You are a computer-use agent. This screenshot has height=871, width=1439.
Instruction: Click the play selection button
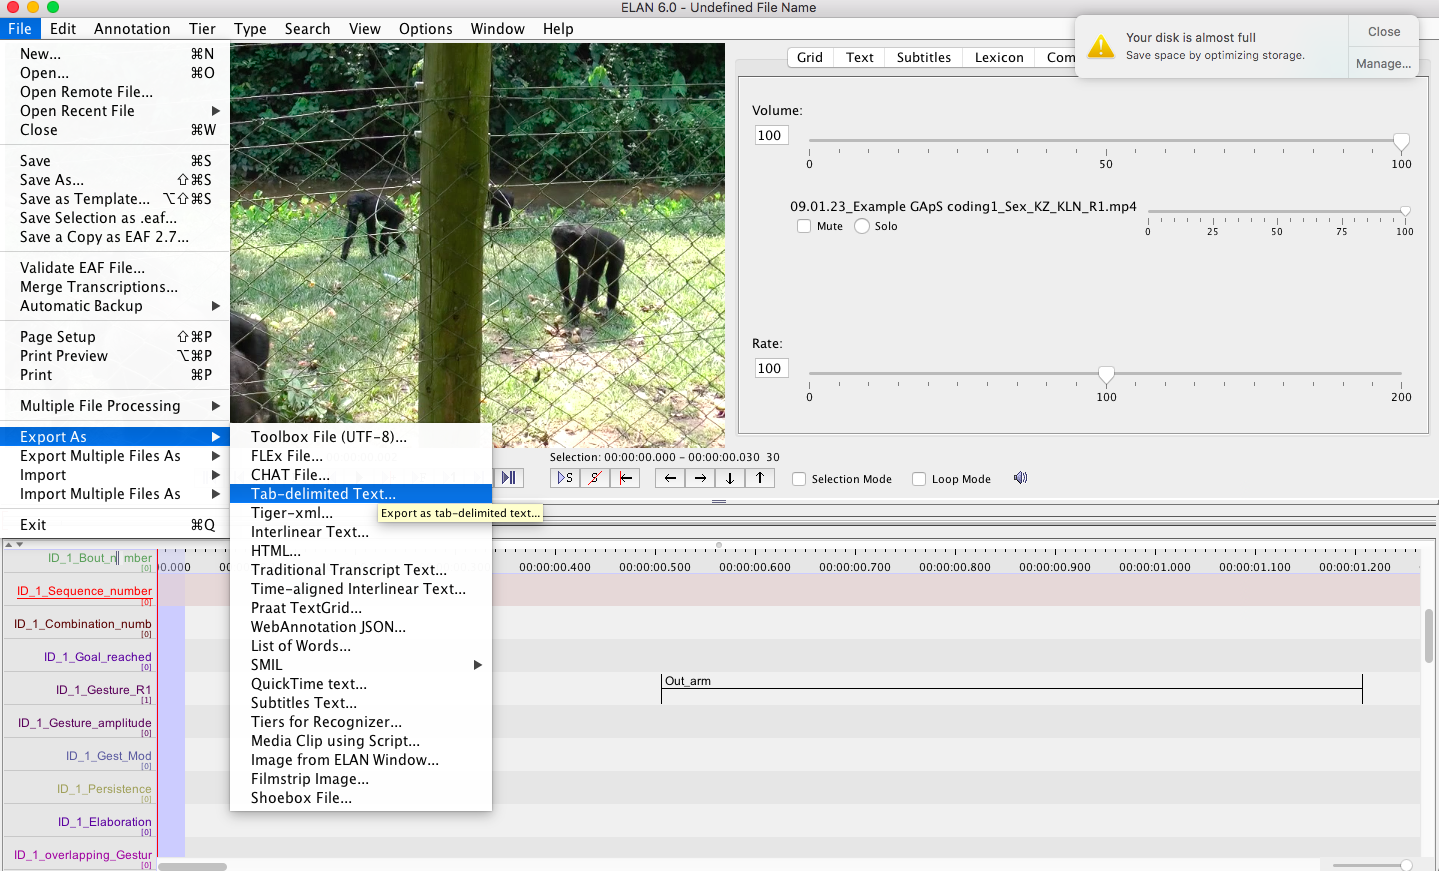point(565,478)
